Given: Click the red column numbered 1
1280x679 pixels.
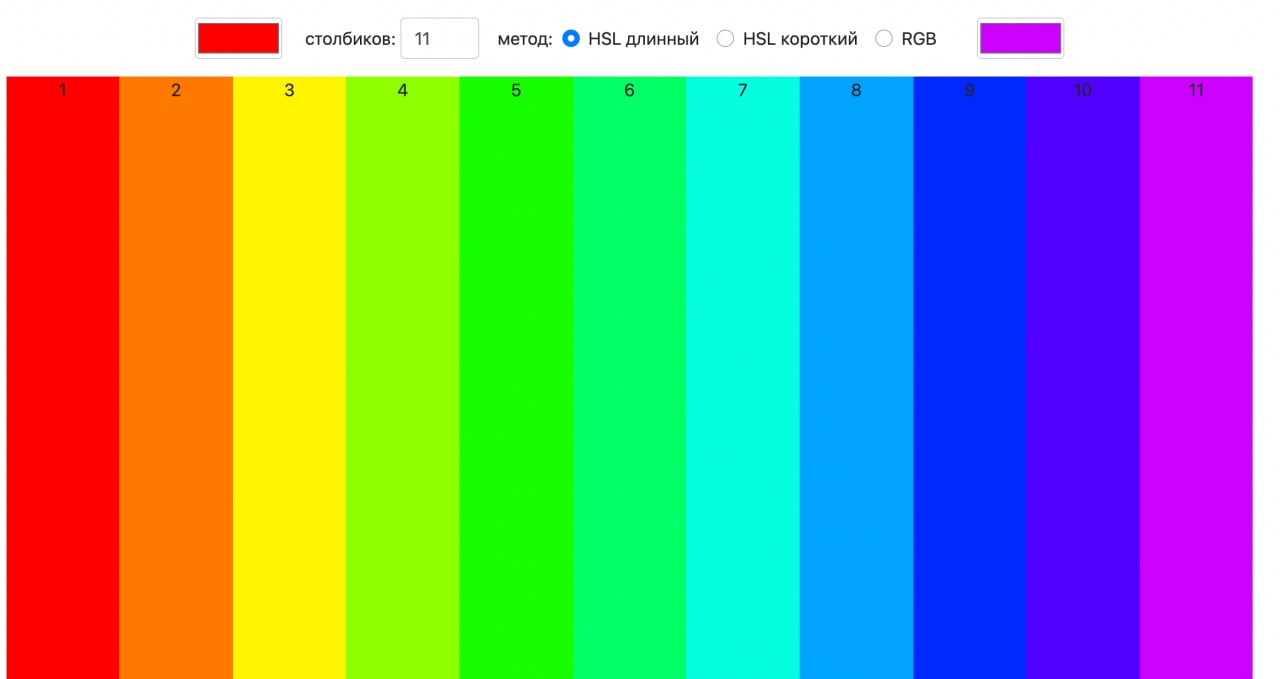Looking at the screenshot, I should click(63, 378).
